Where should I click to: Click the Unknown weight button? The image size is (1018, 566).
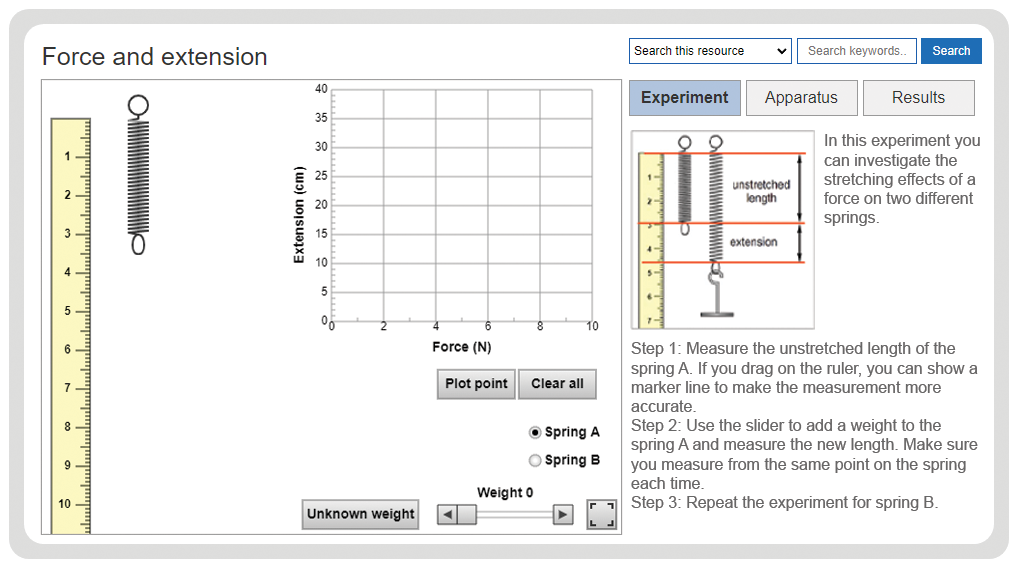pos(360,514)
